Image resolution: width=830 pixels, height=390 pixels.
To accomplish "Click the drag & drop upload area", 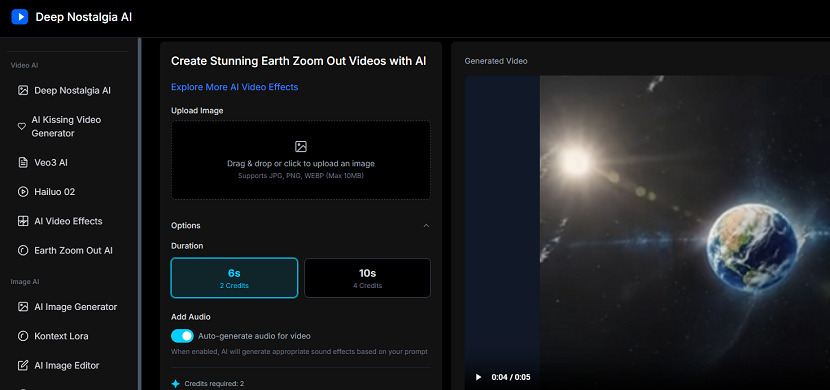I will pyautogui.click(x=301, y=160).
